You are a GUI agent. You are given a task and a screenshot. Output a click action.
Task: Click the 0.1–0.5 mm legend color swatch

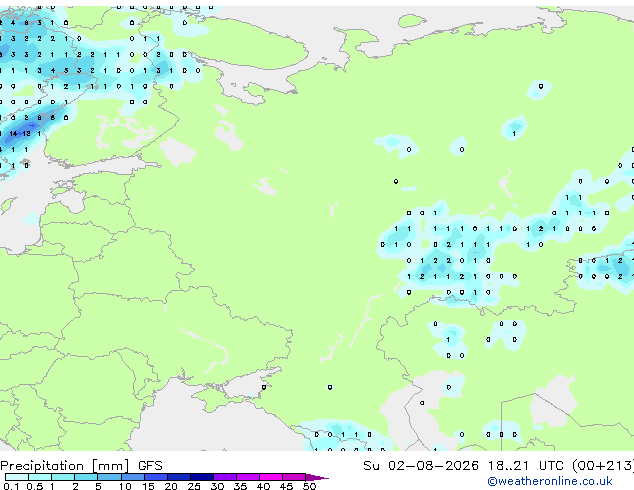[17, 477]
